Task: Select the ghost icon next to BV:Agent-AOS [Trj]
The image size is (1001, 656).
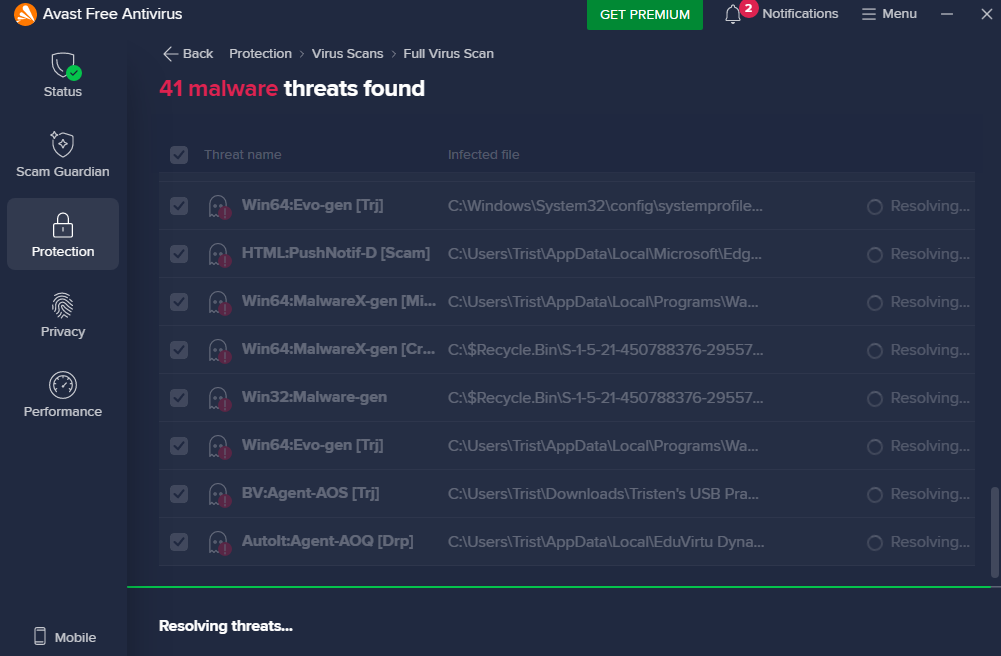Action: click(x=219, y=494)
